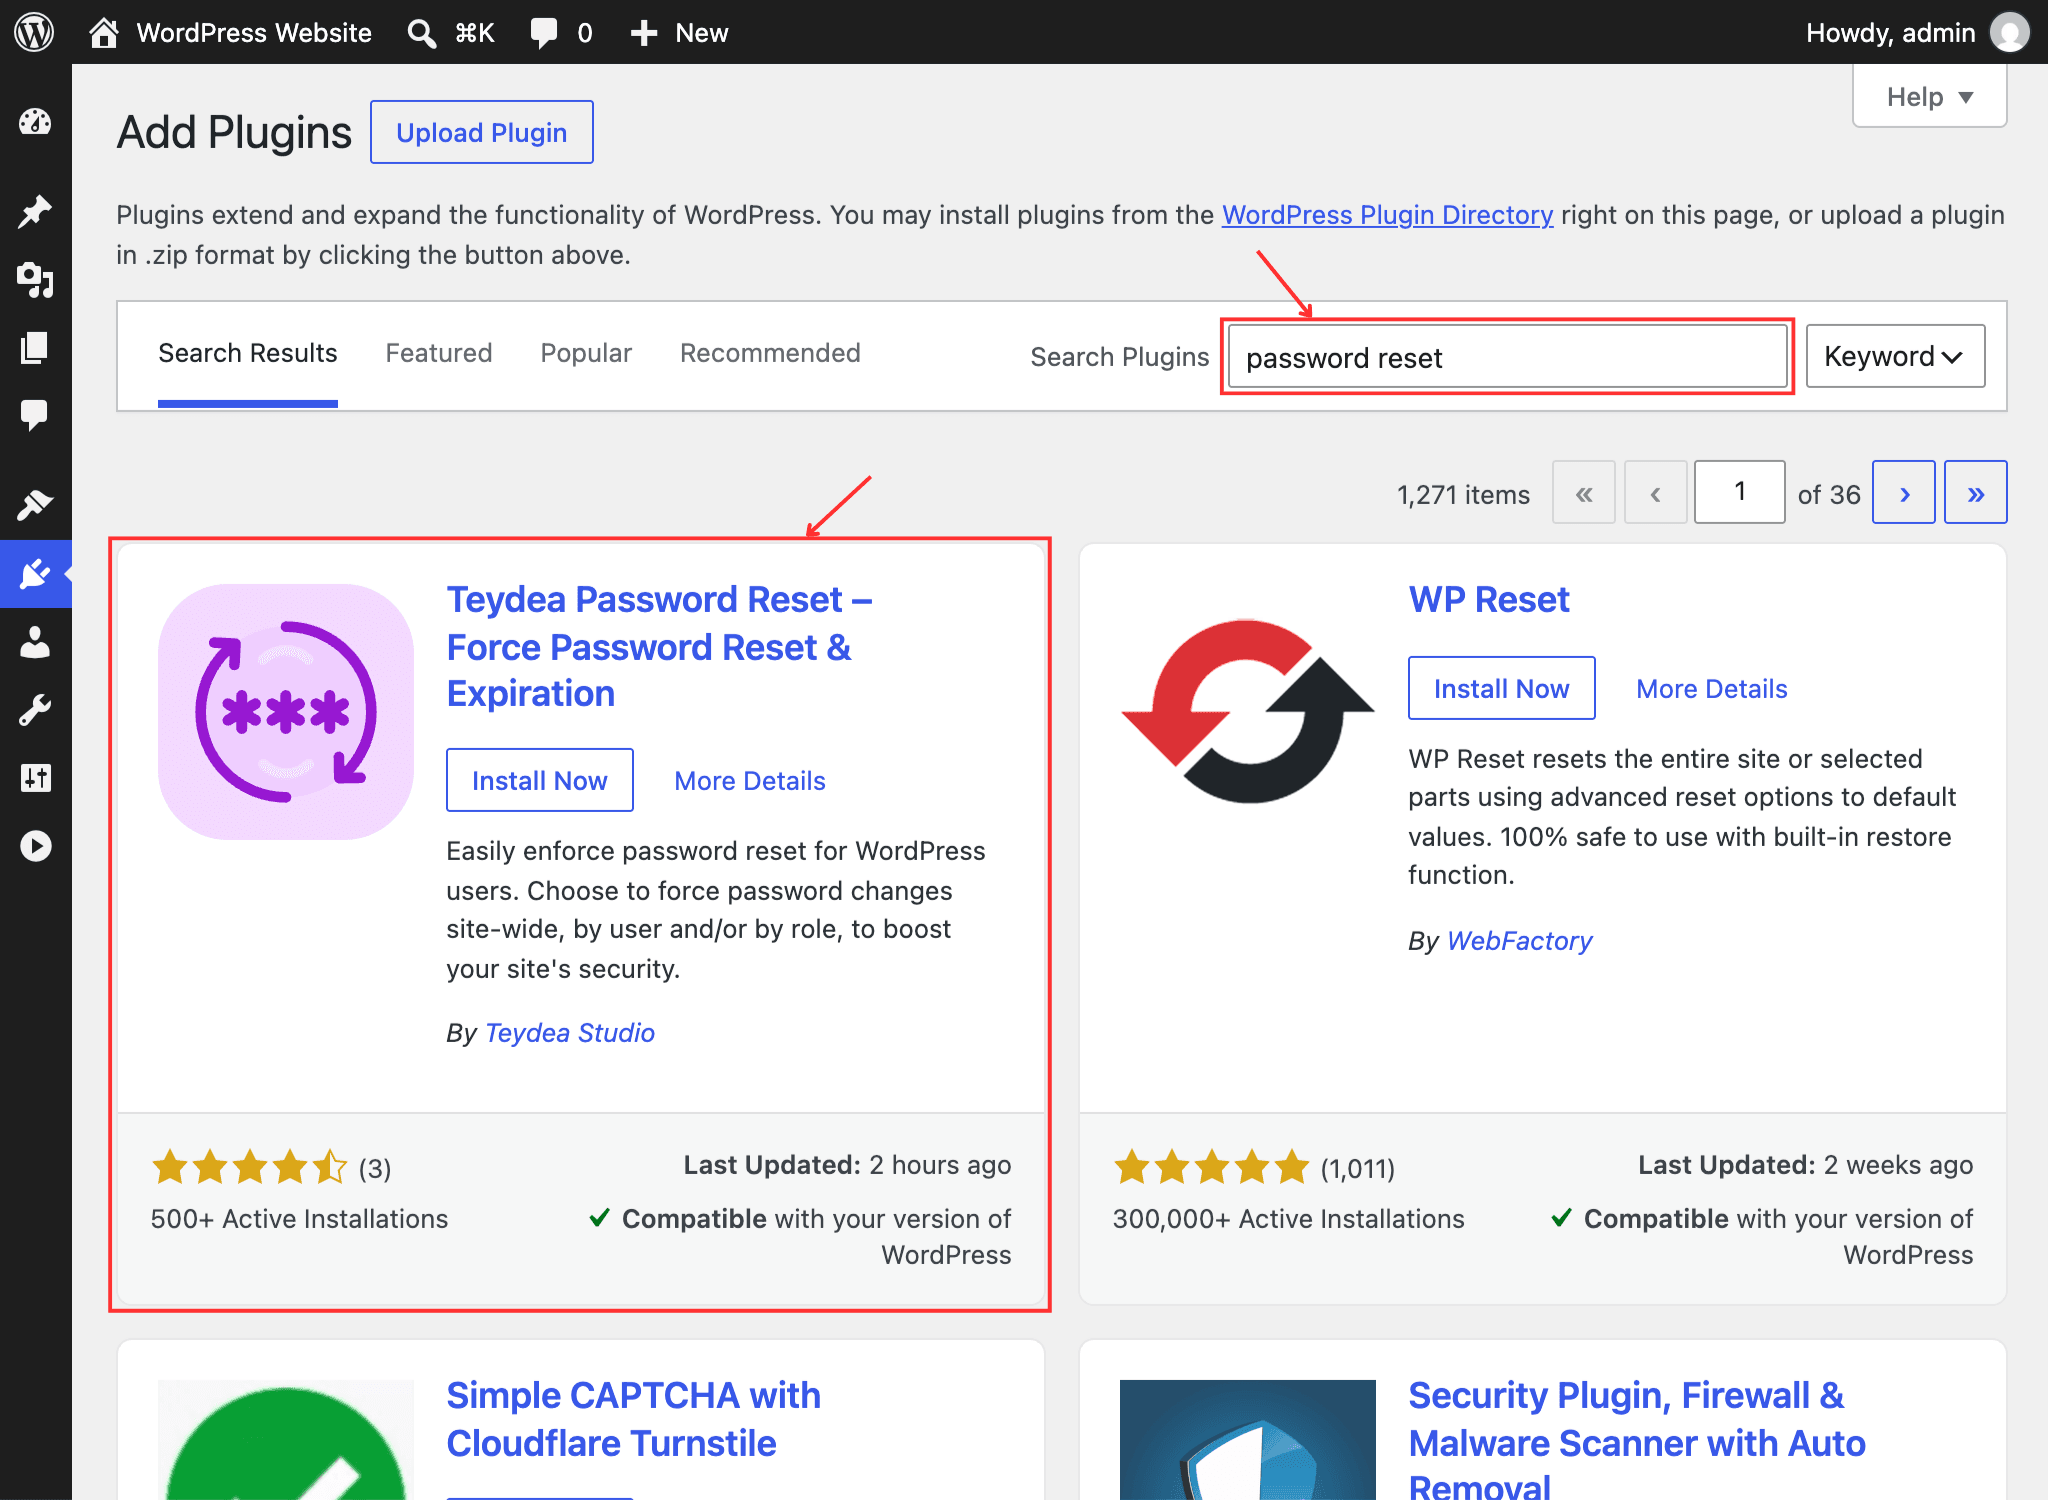Open Users sidebar icon
Screen dimensions: 2048x1500
[x=35, y=642]
